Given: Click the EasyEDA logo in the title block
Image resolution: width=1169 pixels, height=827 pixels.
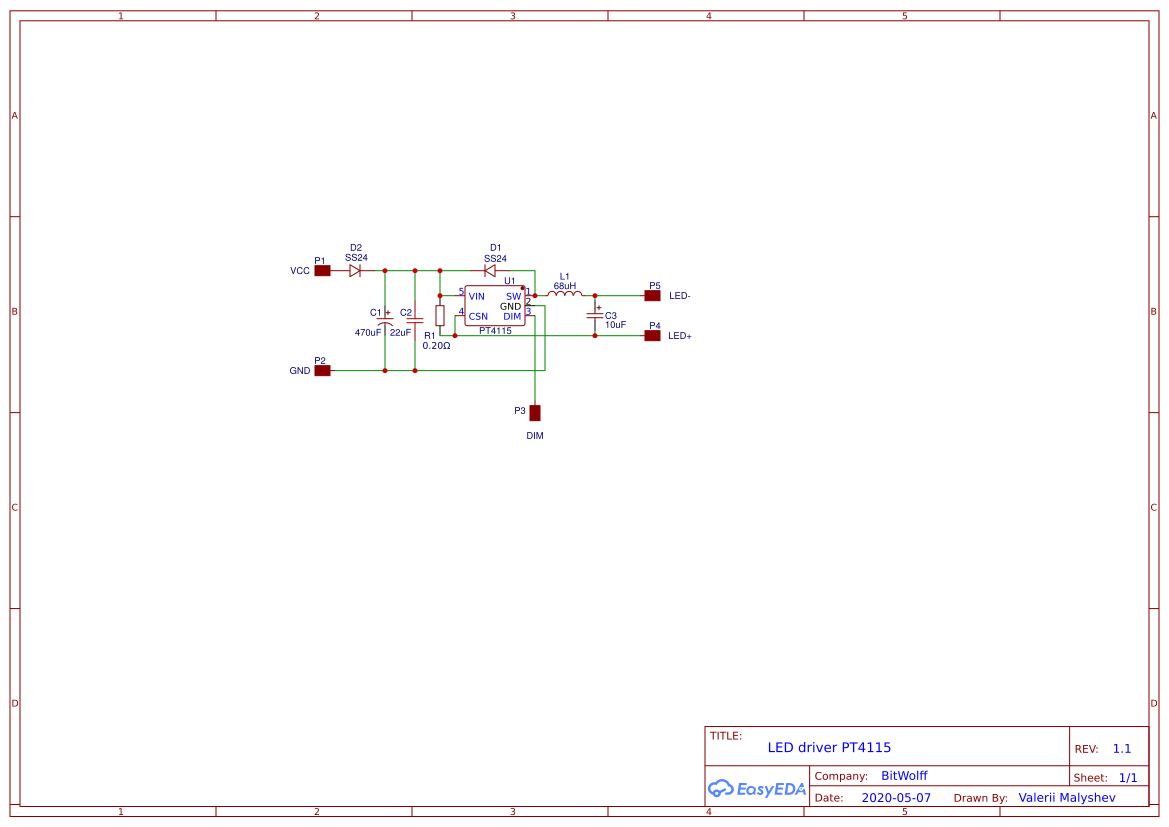Looking at the screenshot, I should 757,789.
